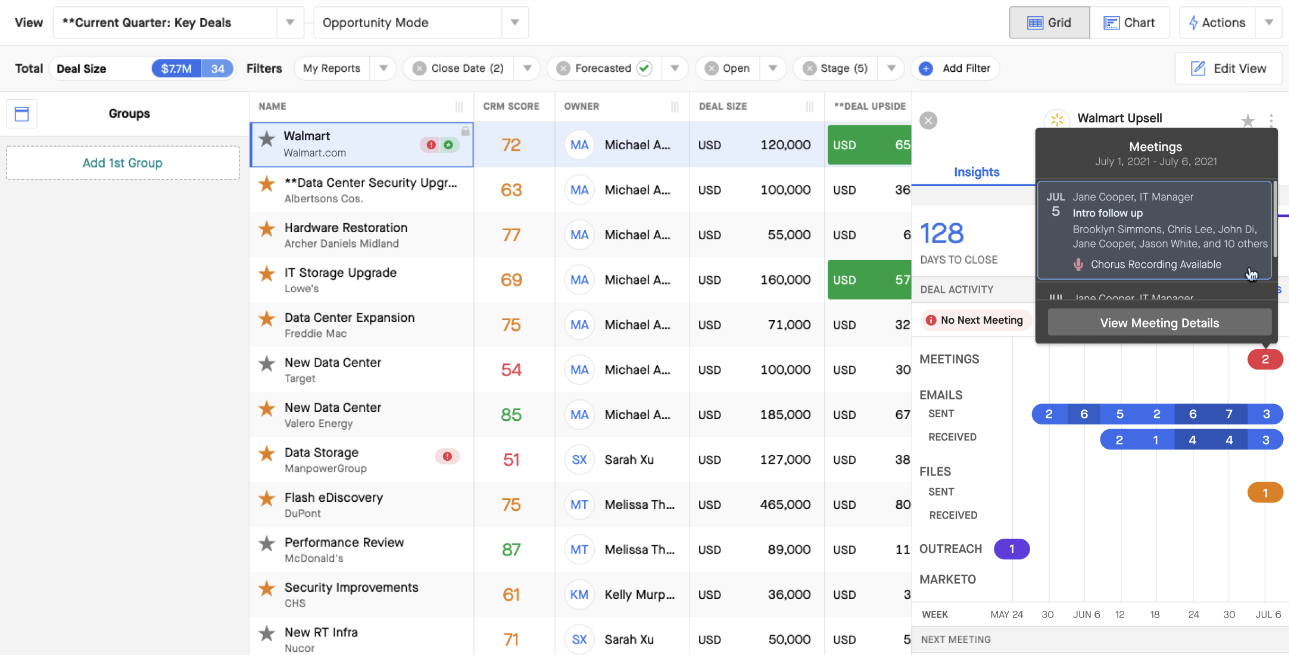Click the MT avatar on Flash eDiscovery row
Image resolution: width=1289 pixels, height=655 pixels.
point(579,505)
